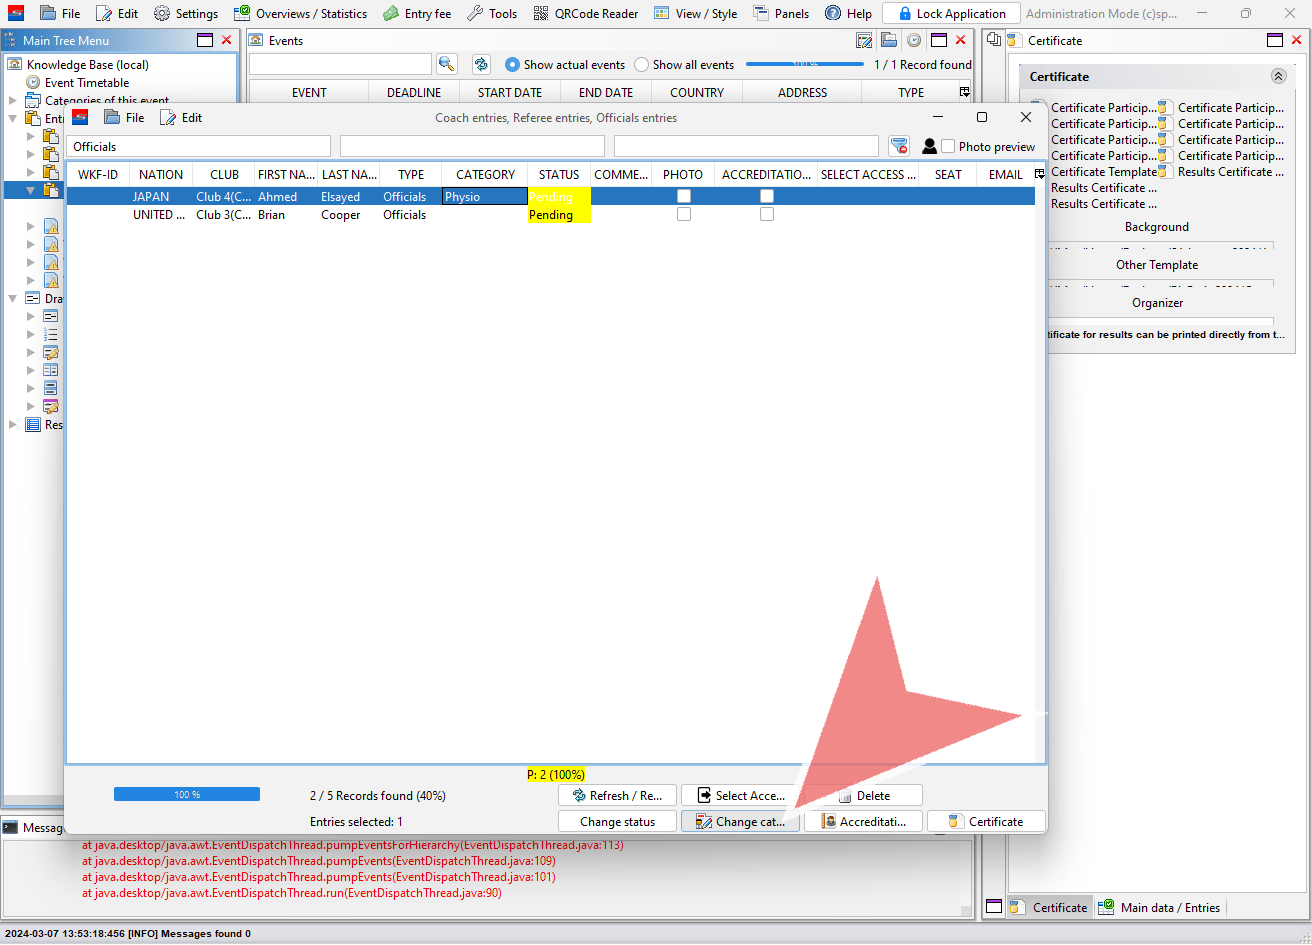
Task: Open the Results Certificate template entry
Action: (1221, 172)
